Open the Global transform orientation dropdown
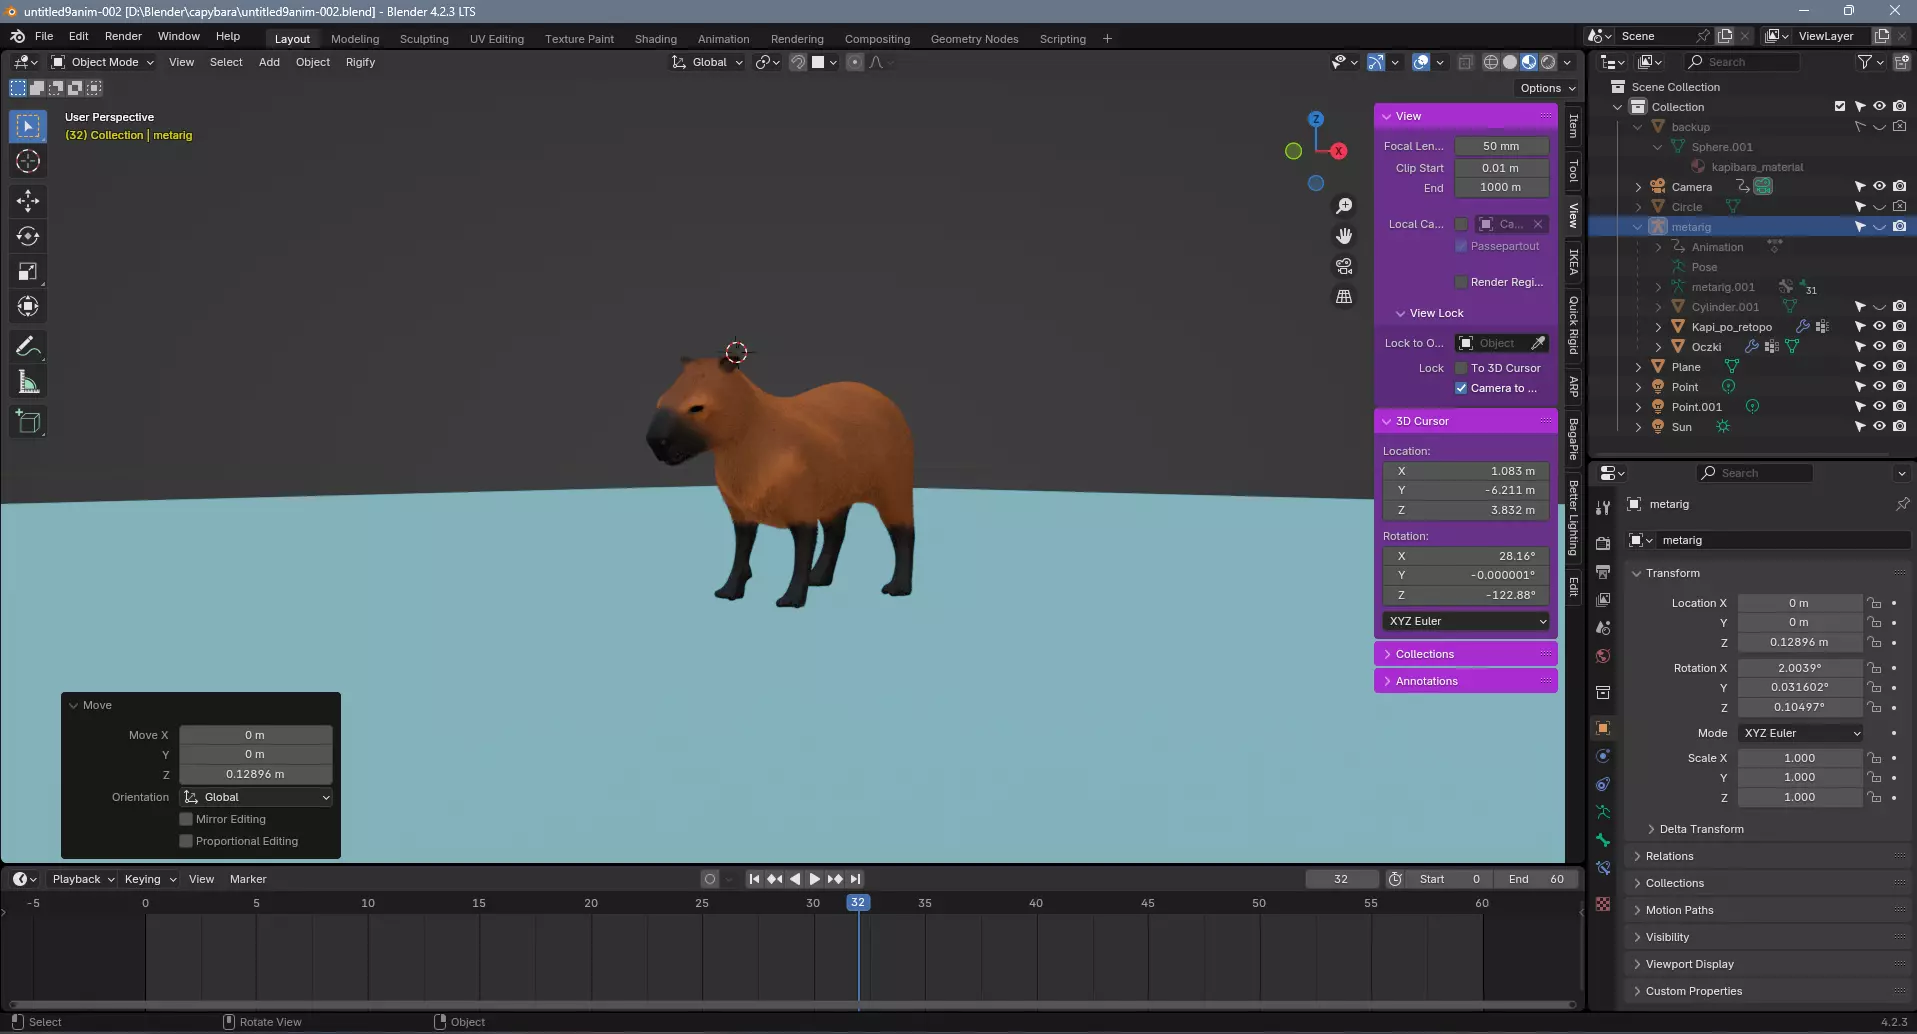 click(708, 62)
